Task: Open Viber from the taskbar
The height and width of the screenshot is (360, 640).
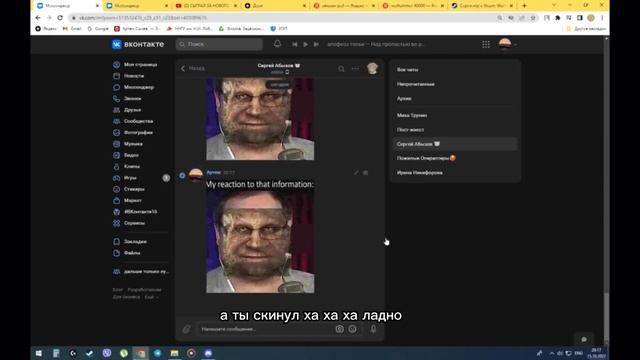Action: 107,353
